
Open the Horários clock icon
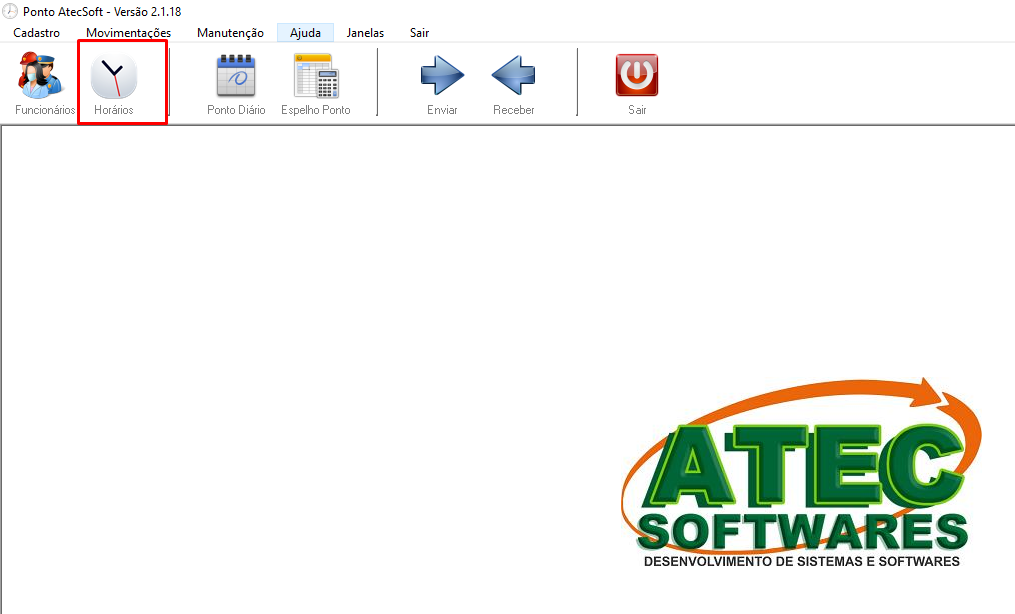pos(114,76)
